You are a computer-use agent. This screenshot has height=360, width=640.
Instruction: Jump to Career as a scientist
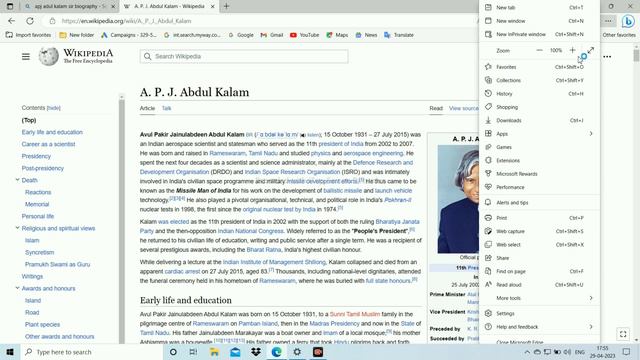[x=48, y=144]
